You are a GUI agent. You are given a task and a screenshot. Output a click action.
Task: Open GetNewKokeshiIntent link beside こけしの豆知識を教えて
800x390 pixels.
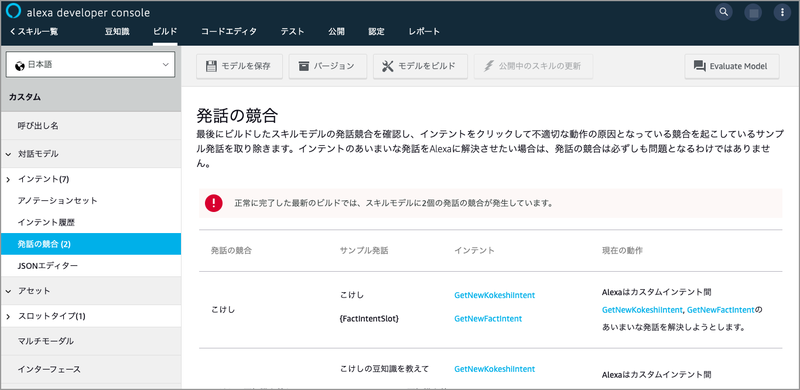pos(494,369)
